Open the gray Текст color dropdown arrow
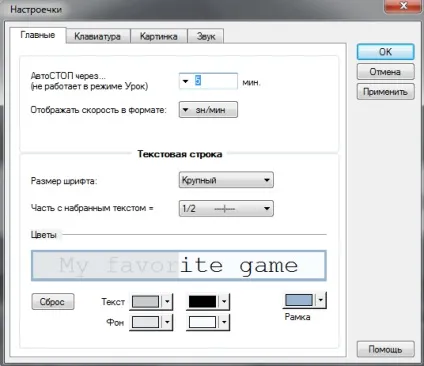 click(x=167, y=302)
